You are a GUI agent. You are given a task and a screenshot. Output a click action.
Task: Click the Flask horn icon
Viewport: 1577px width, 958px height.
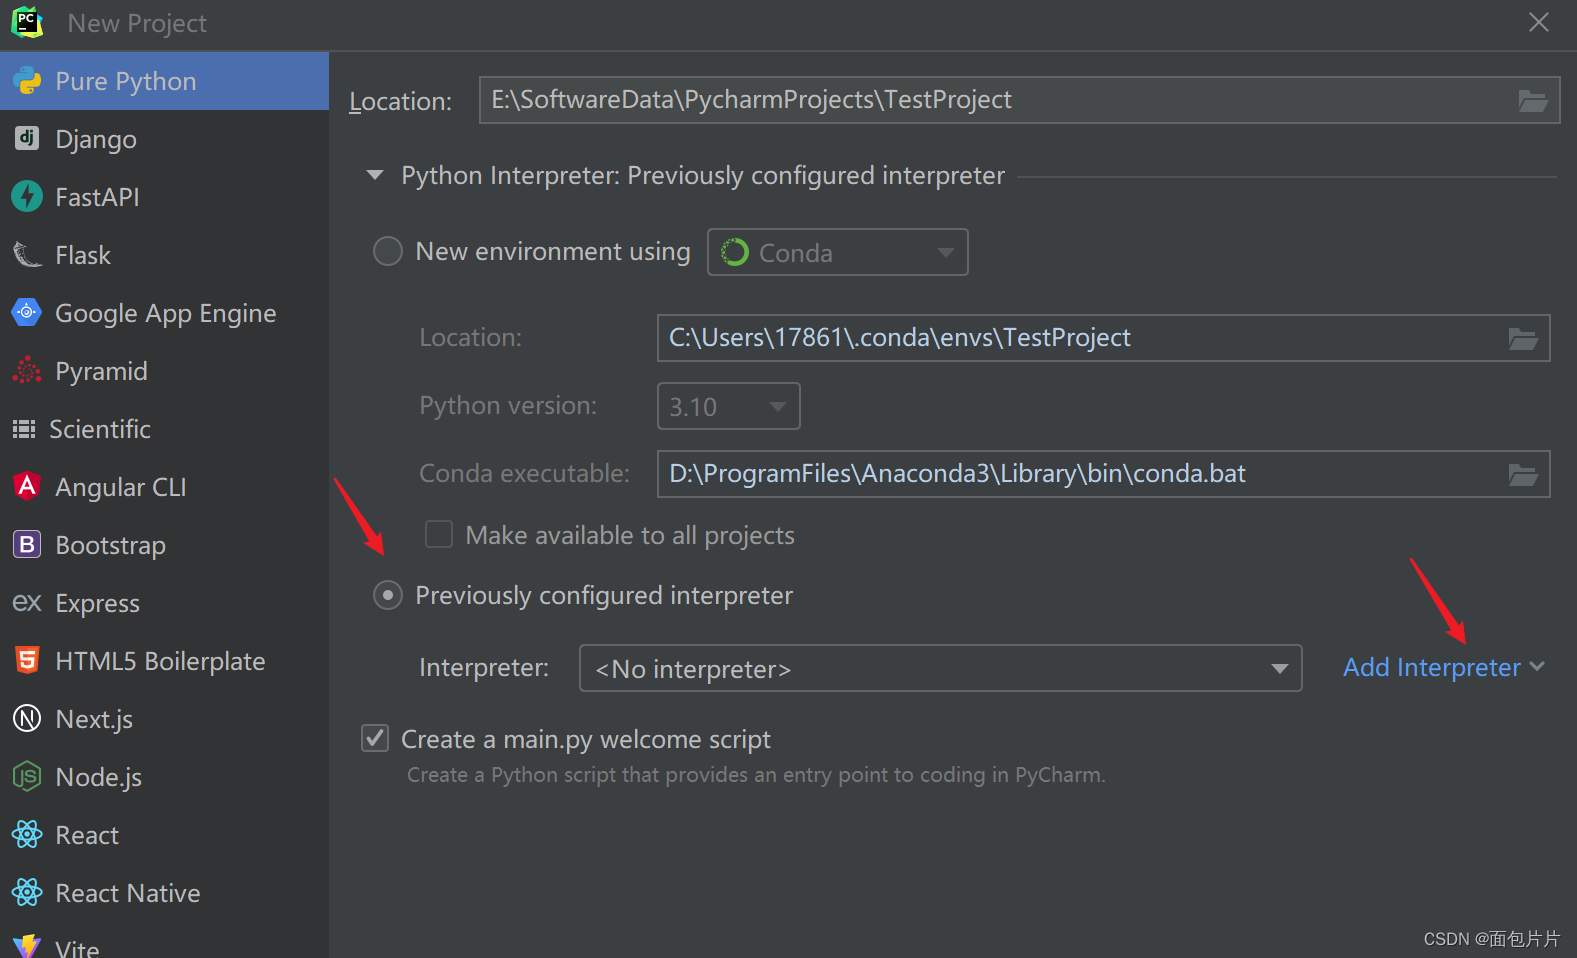27,254
